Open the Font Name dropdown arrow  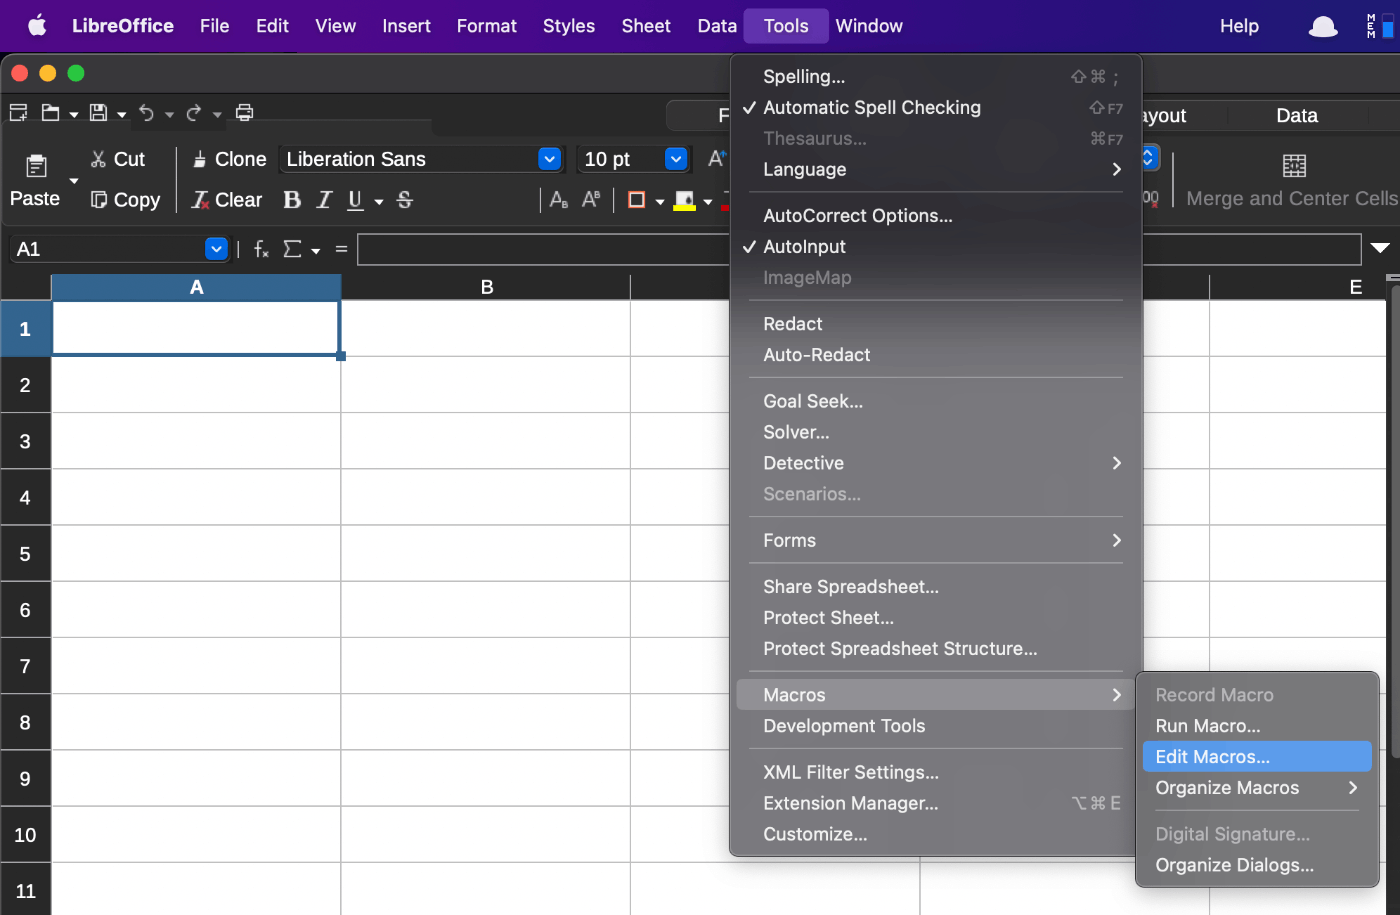[x=549, y=159]
